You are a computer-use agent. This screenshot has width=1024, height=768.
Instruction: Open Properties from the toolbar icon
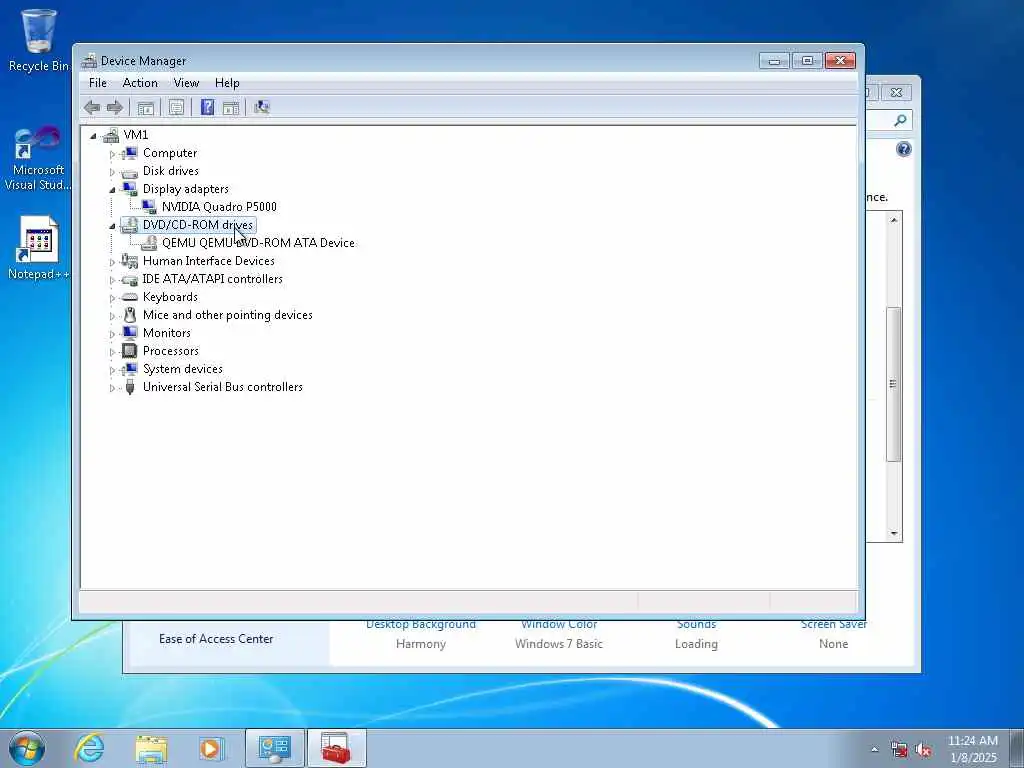176,108
